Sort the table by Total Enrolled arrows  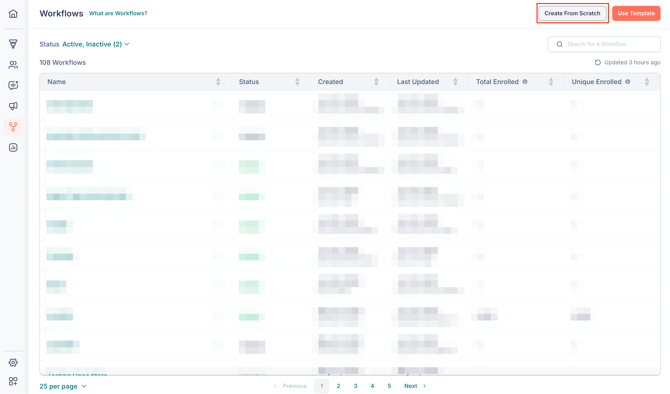(x=551, y=82)
